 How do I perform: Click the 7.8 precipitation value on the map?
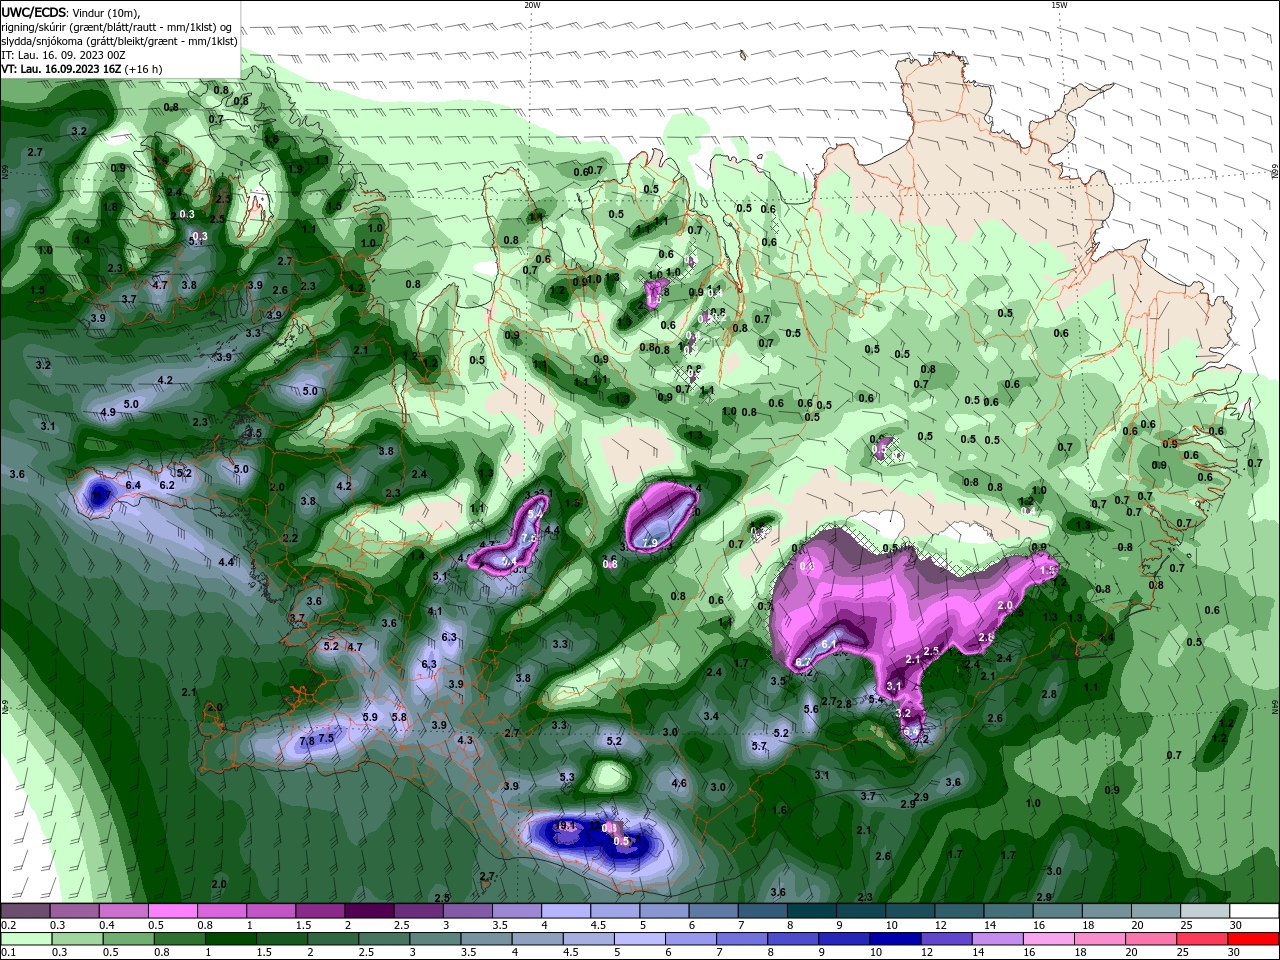point(307,741)
